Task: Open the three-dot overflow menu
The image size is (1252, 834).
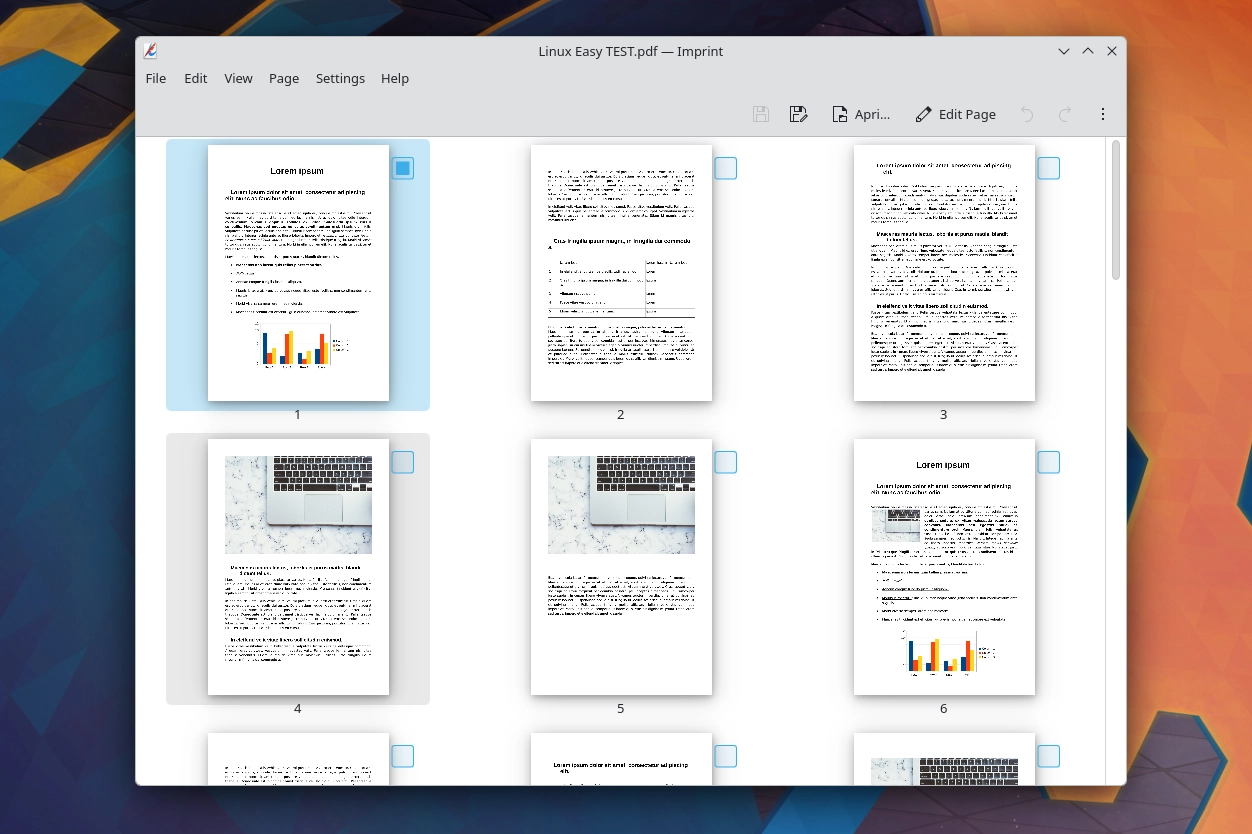Action: (1103, 114)
